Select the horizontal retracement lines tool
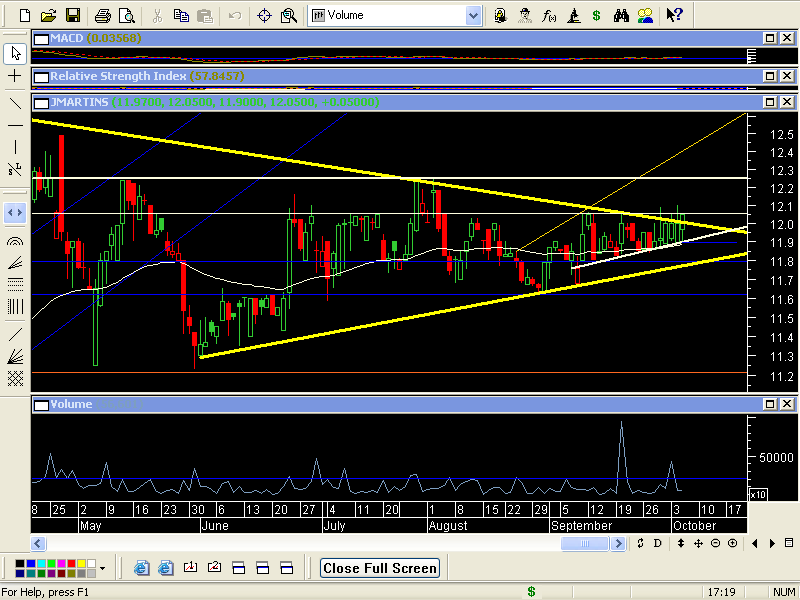This screenshot has width=800, height=600. coord(15,285)
